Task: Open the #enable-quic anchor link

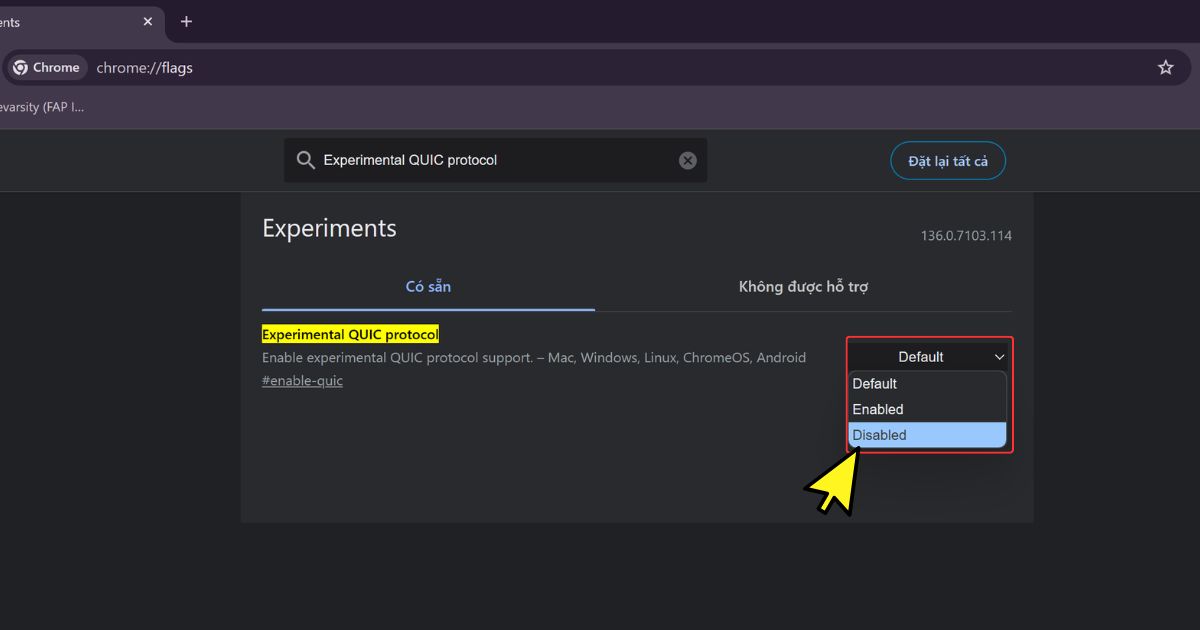Action: tap(302, 381)
